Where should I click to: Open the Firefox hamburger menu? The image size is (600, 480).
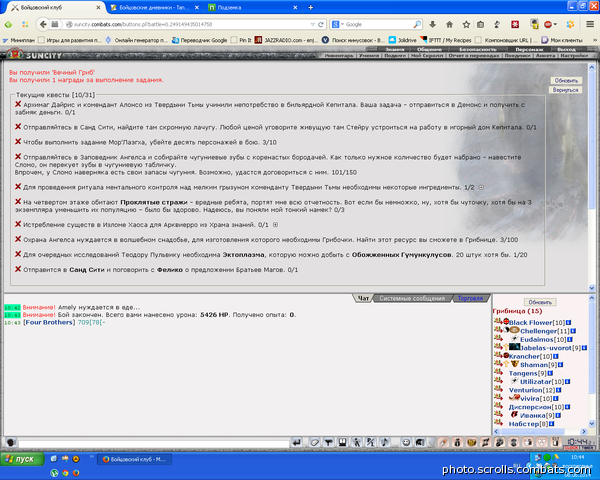[x=590, y=24]
